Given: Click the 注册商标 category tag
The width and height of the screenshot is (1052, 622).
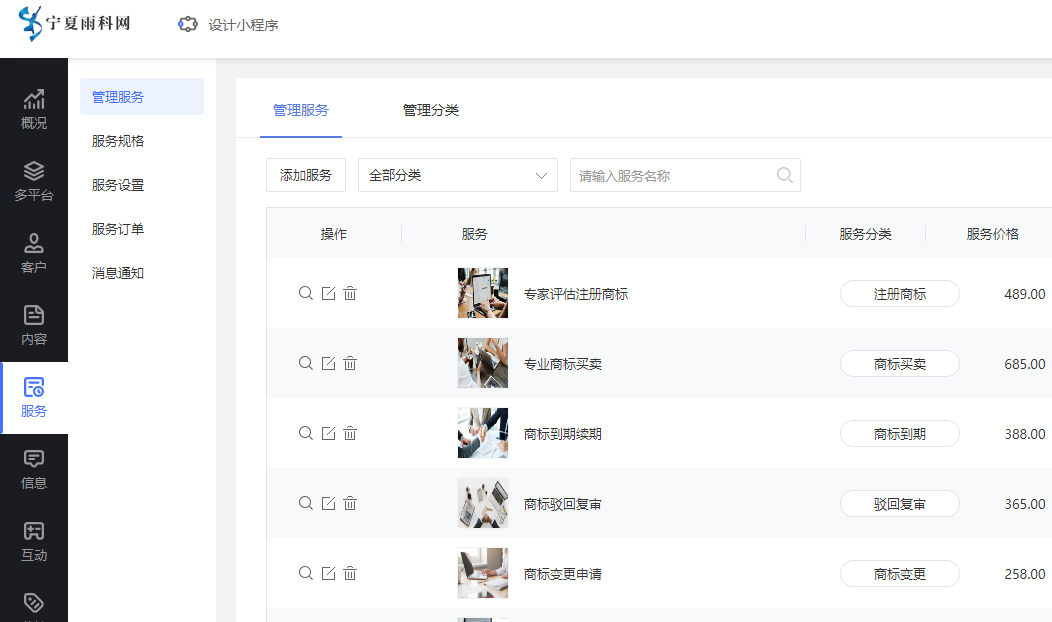Looking at the screenshot, I should [x=900, y=294].
